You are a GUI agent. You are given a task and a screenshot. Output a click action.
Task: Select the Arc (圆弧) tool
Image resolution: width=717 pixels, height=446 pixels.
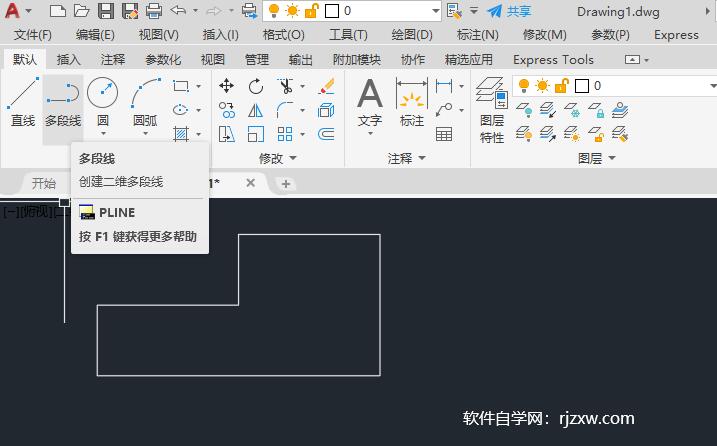click(x=145, y=102)
